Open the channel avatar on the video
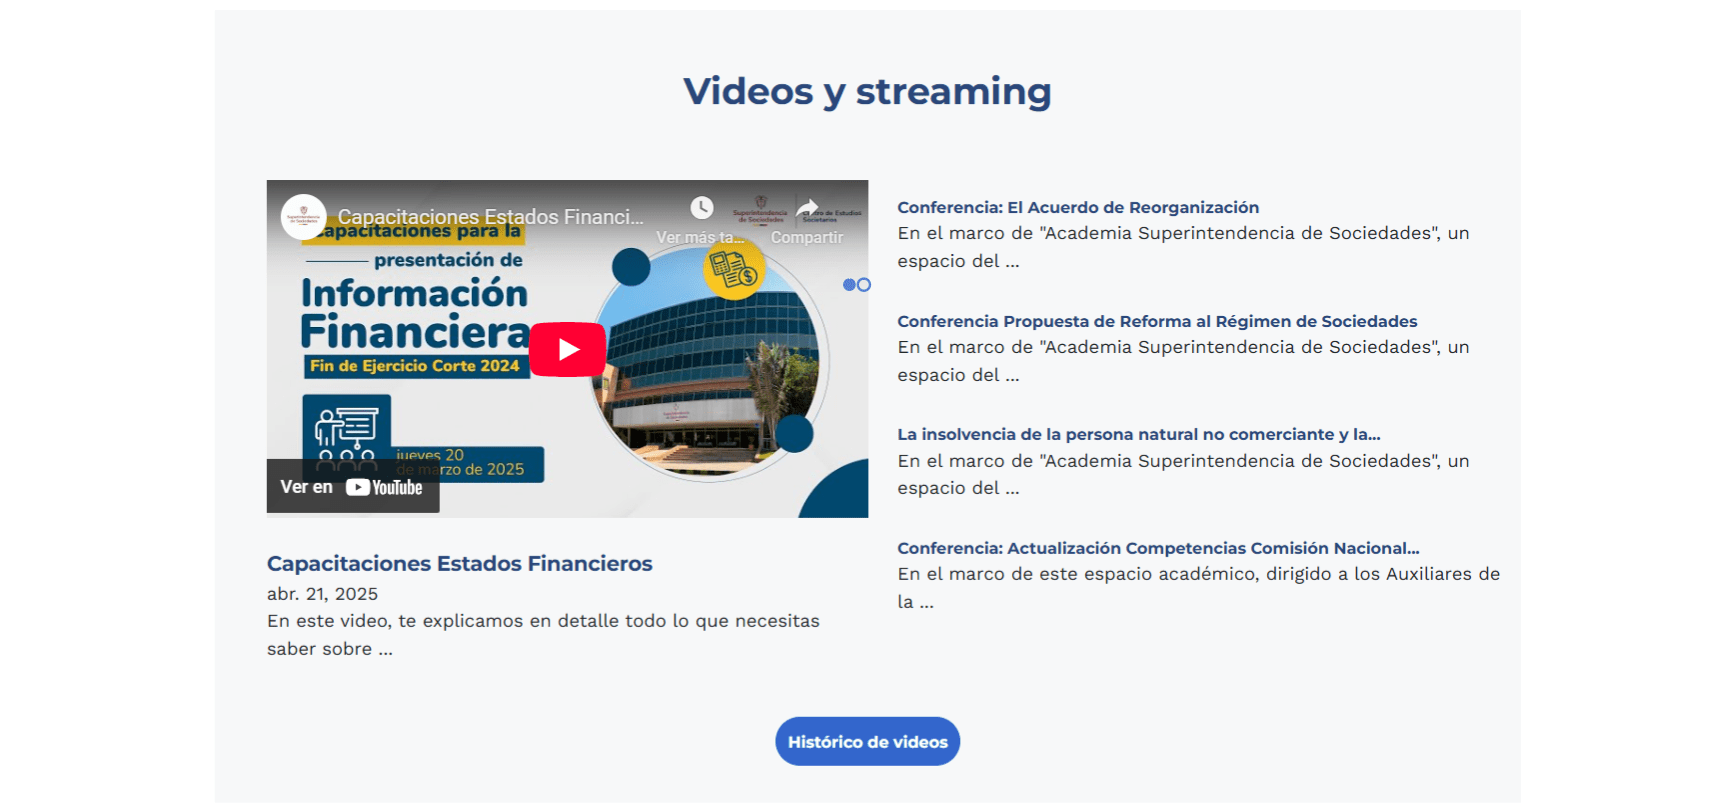Screen dimensions: 1715x812 303,217
